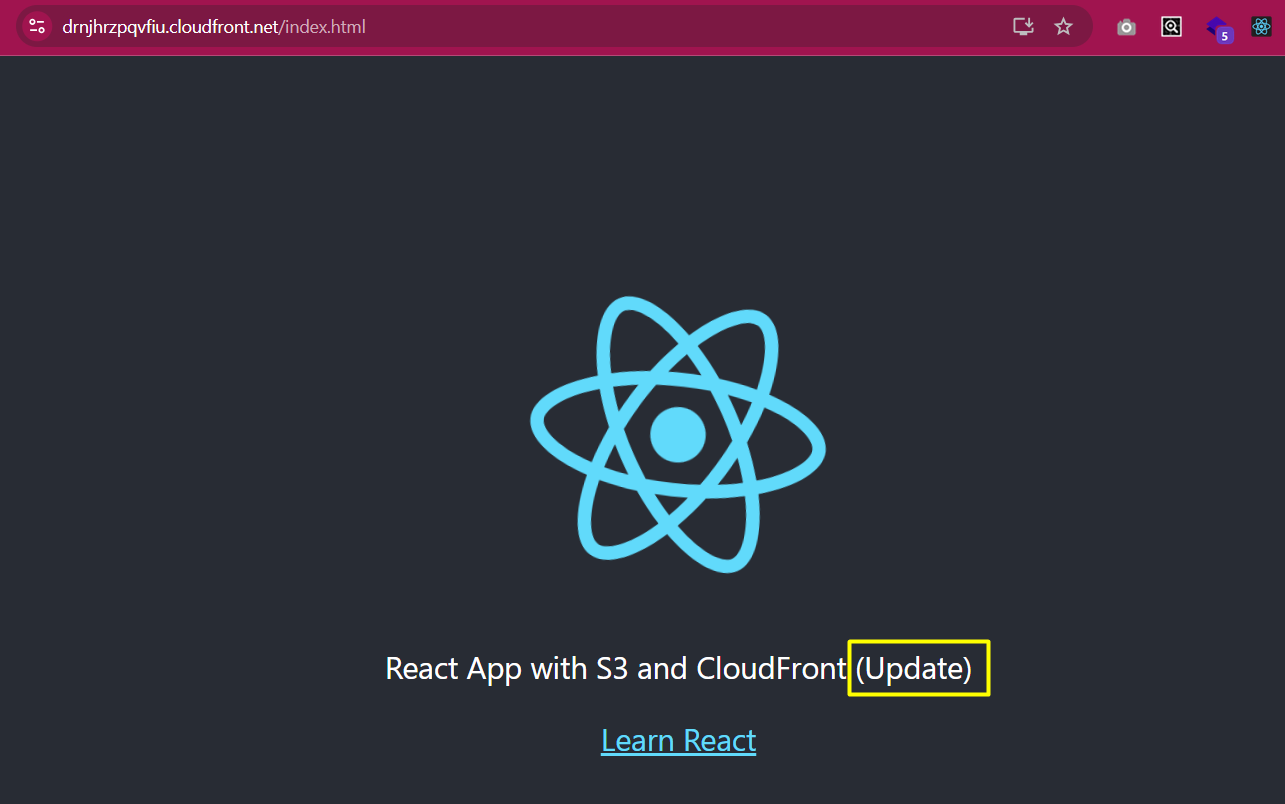The height and width of the screenshot is (804, 1285).
Task: Follow the Learn React link
Action: point(678,741)
